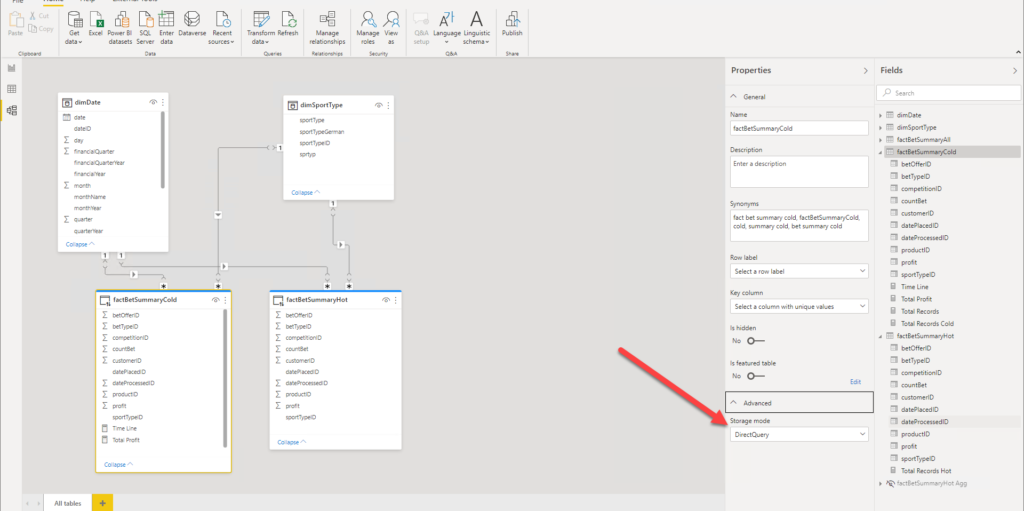Publish the report

(x=512, y=24)
